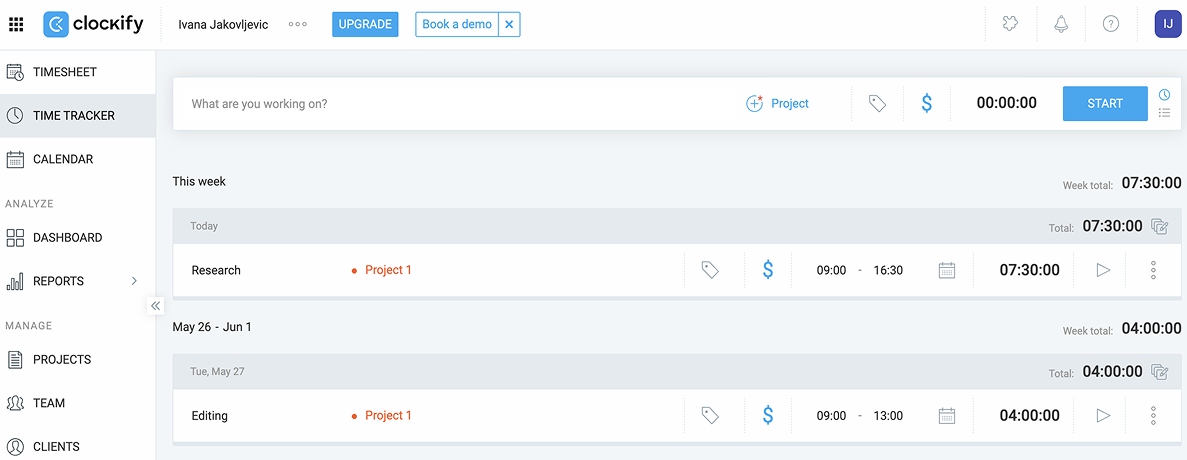Open the apps grid menu icon
The width and height of the screenshot is (1187, 460).
16,25
